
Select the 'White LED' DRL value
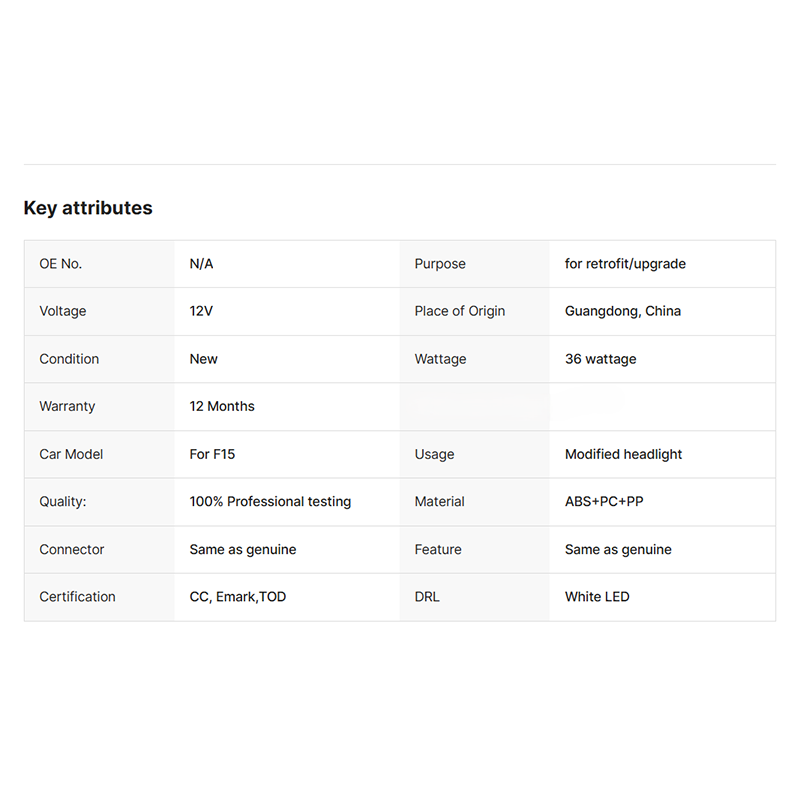(x=597, y=597)
